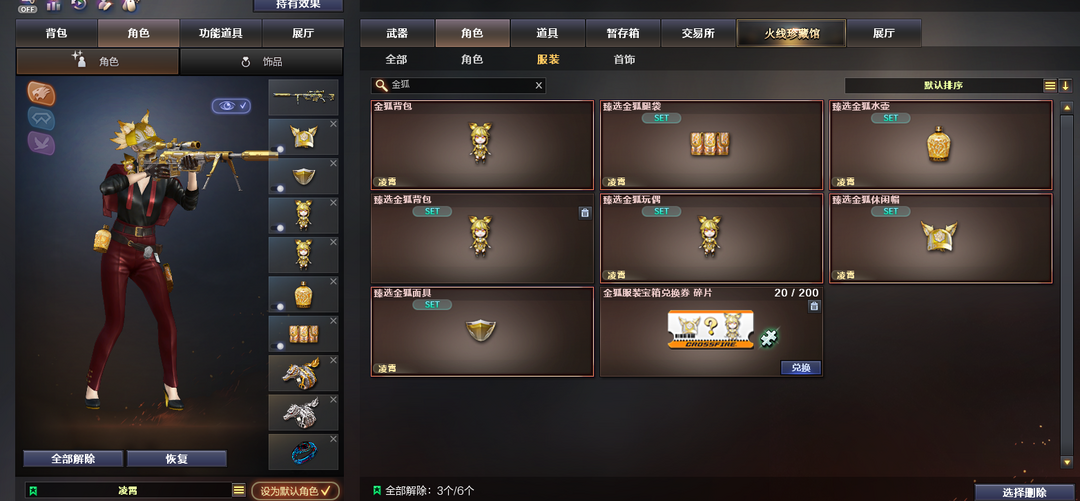Image resolution: width=1080 pixels, height=501 pixels.
Task: Click trash icon on 金狐服装宝箱兑换券 card
Action: pyautogui.click(x=814, y=306)
